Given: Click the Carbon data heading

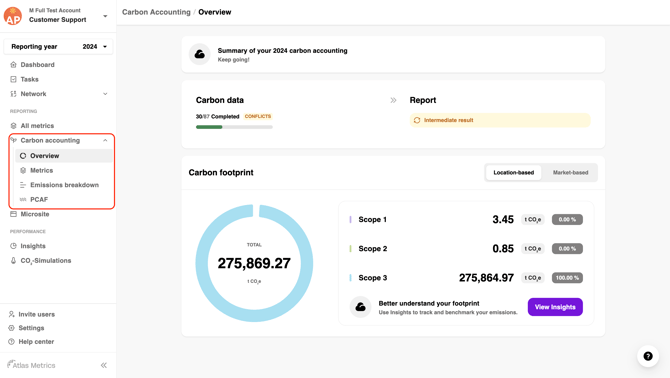Looking at the screenshot, I should click(220, 100).
